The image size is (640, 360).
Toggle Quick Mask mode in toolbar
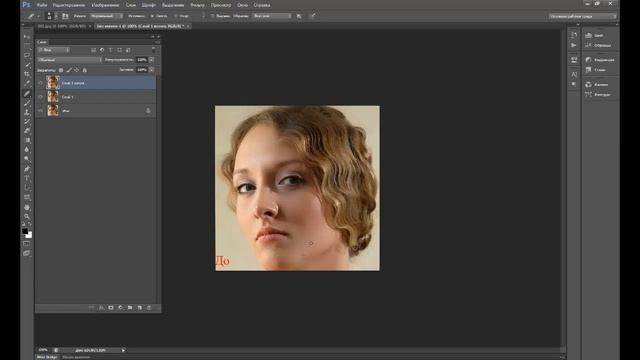27,244
